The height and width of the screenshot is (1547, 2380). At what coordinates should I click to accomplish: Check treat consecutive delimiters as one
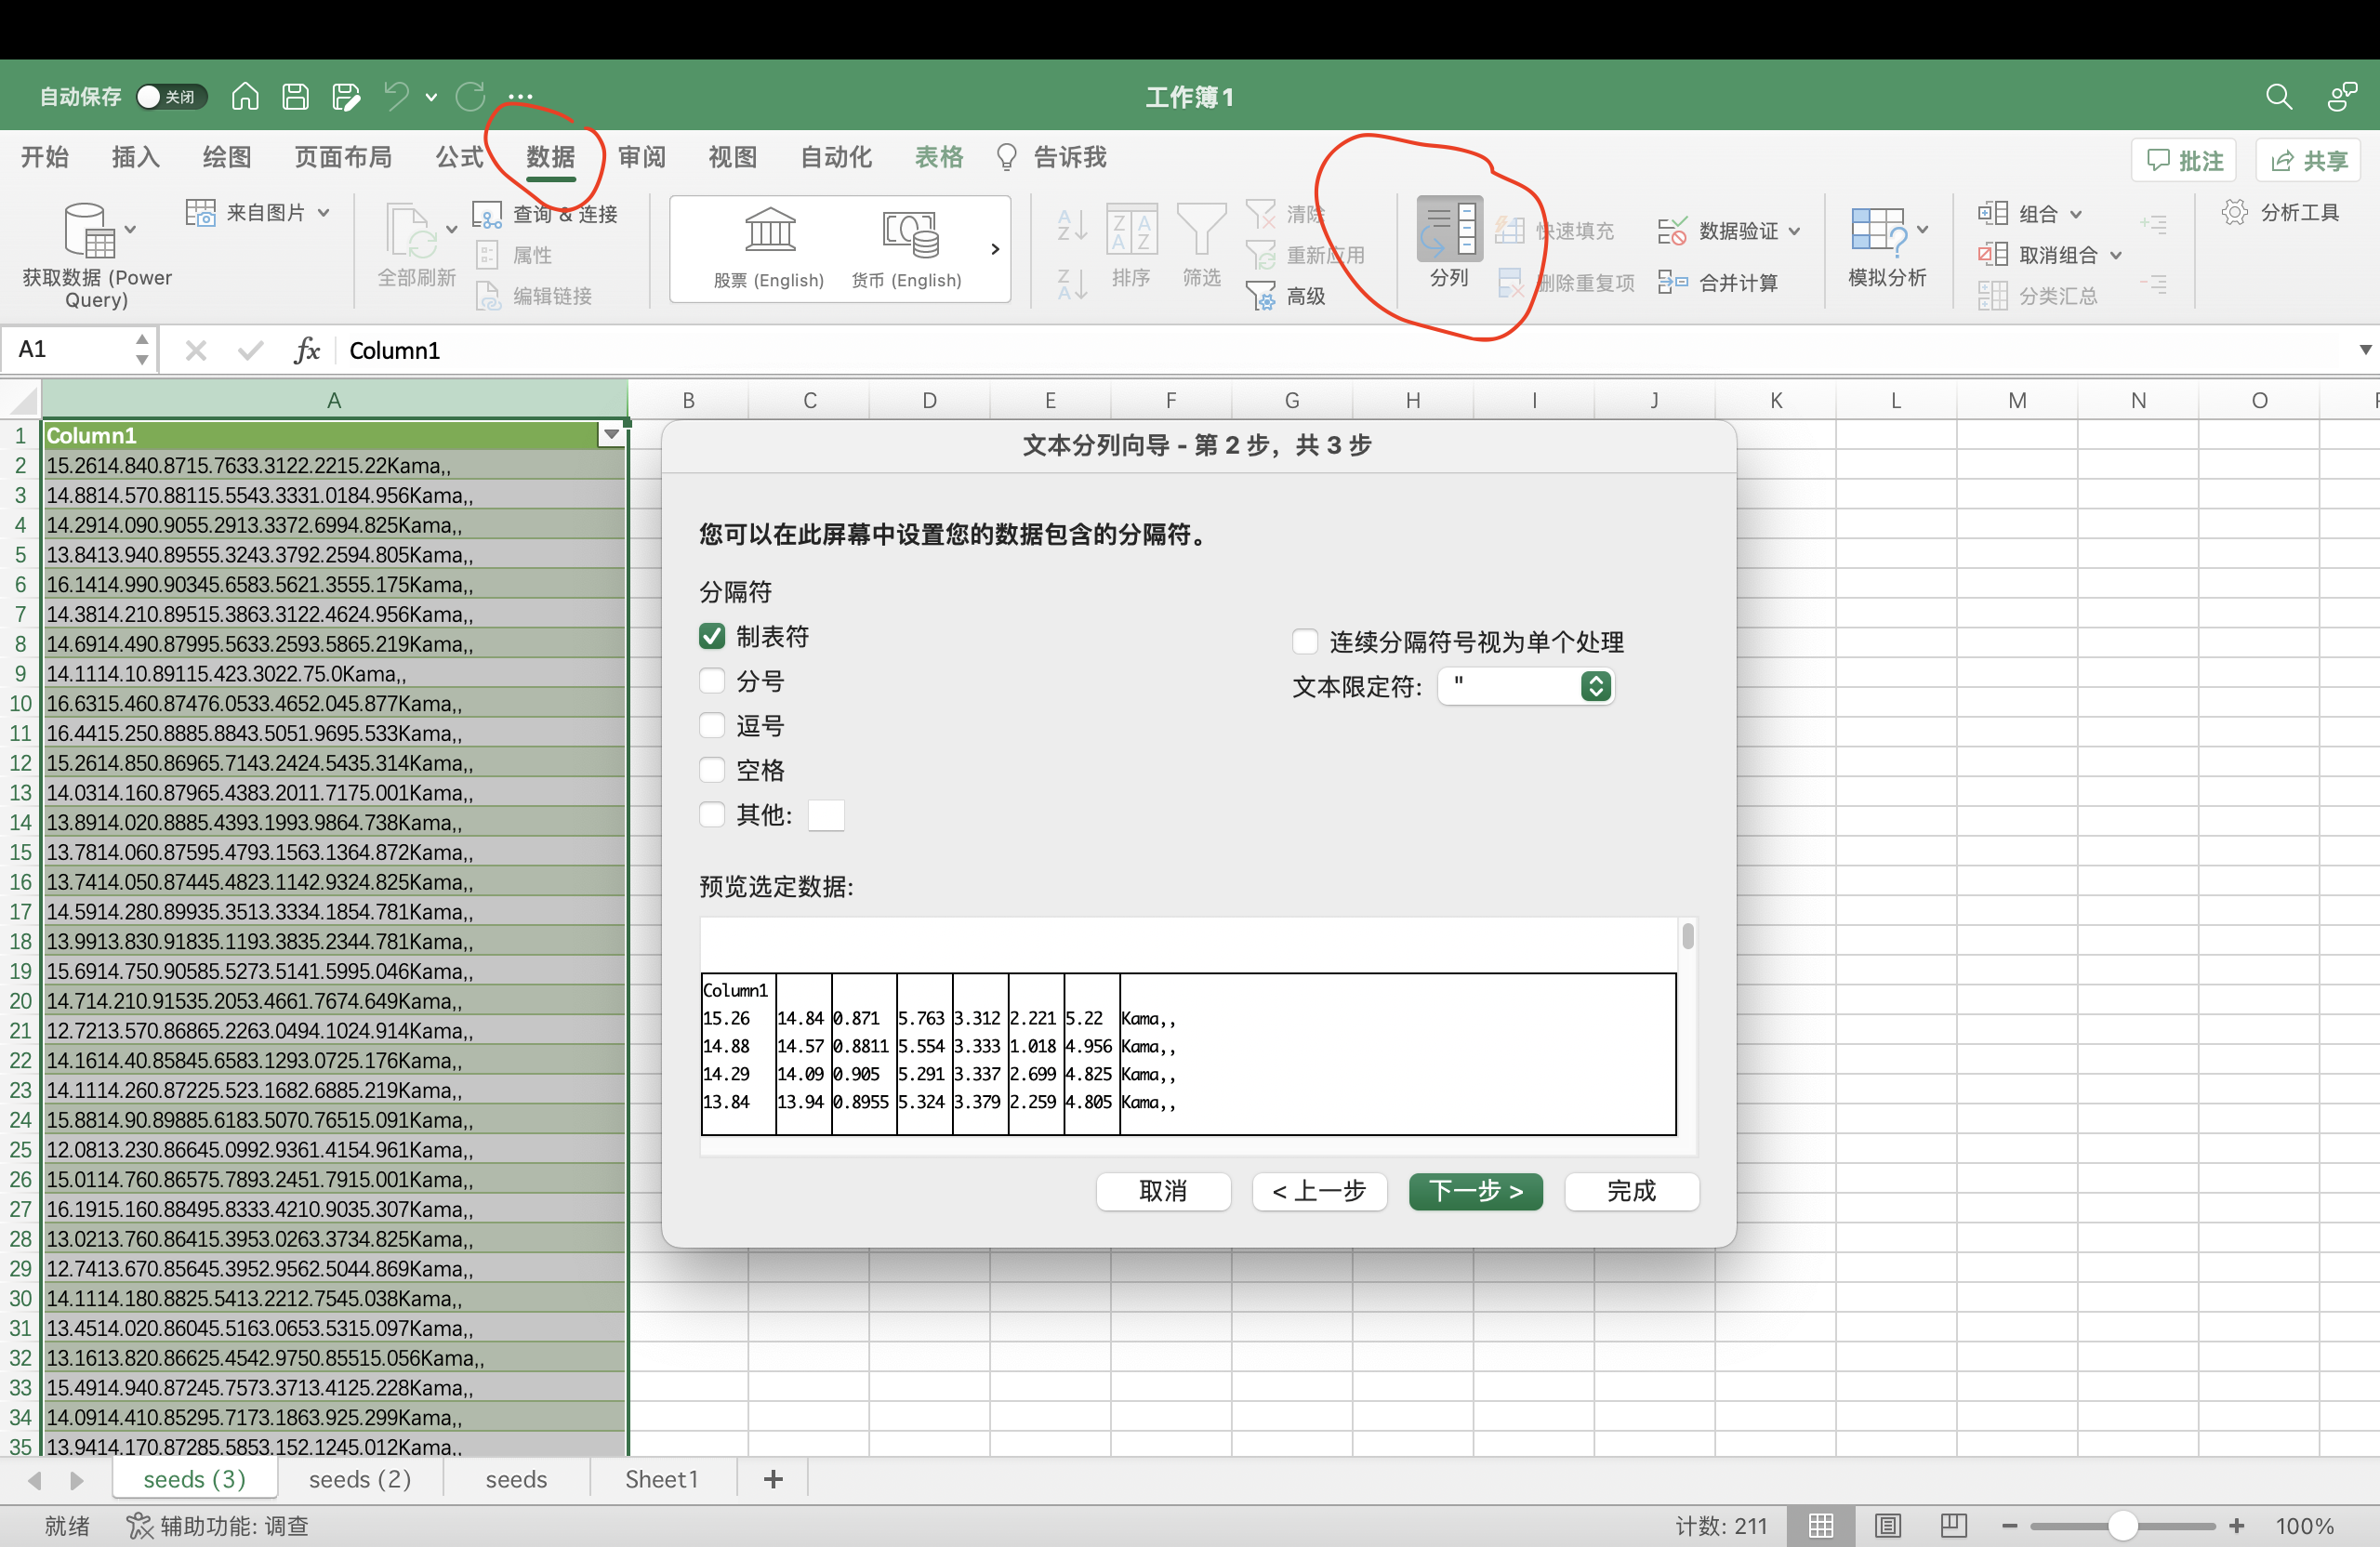click(1305, 641)
